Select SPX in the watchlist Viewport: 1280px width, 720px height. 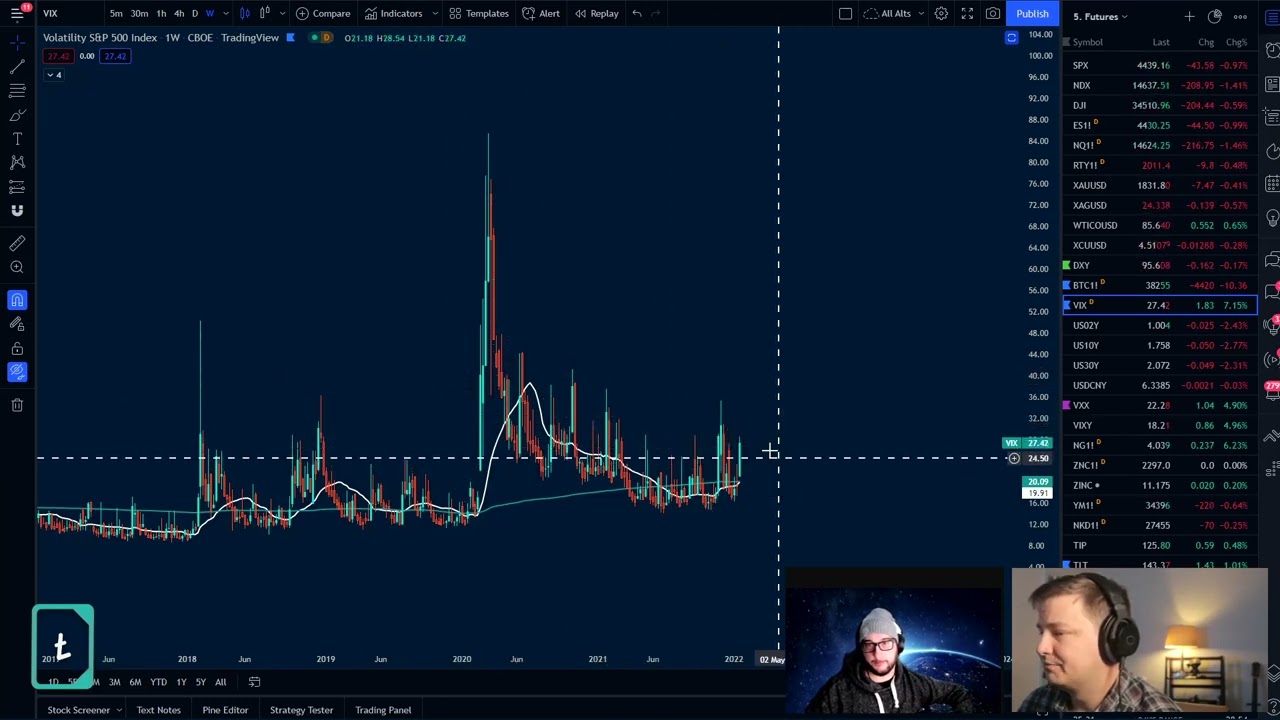tap(1160, 65)
